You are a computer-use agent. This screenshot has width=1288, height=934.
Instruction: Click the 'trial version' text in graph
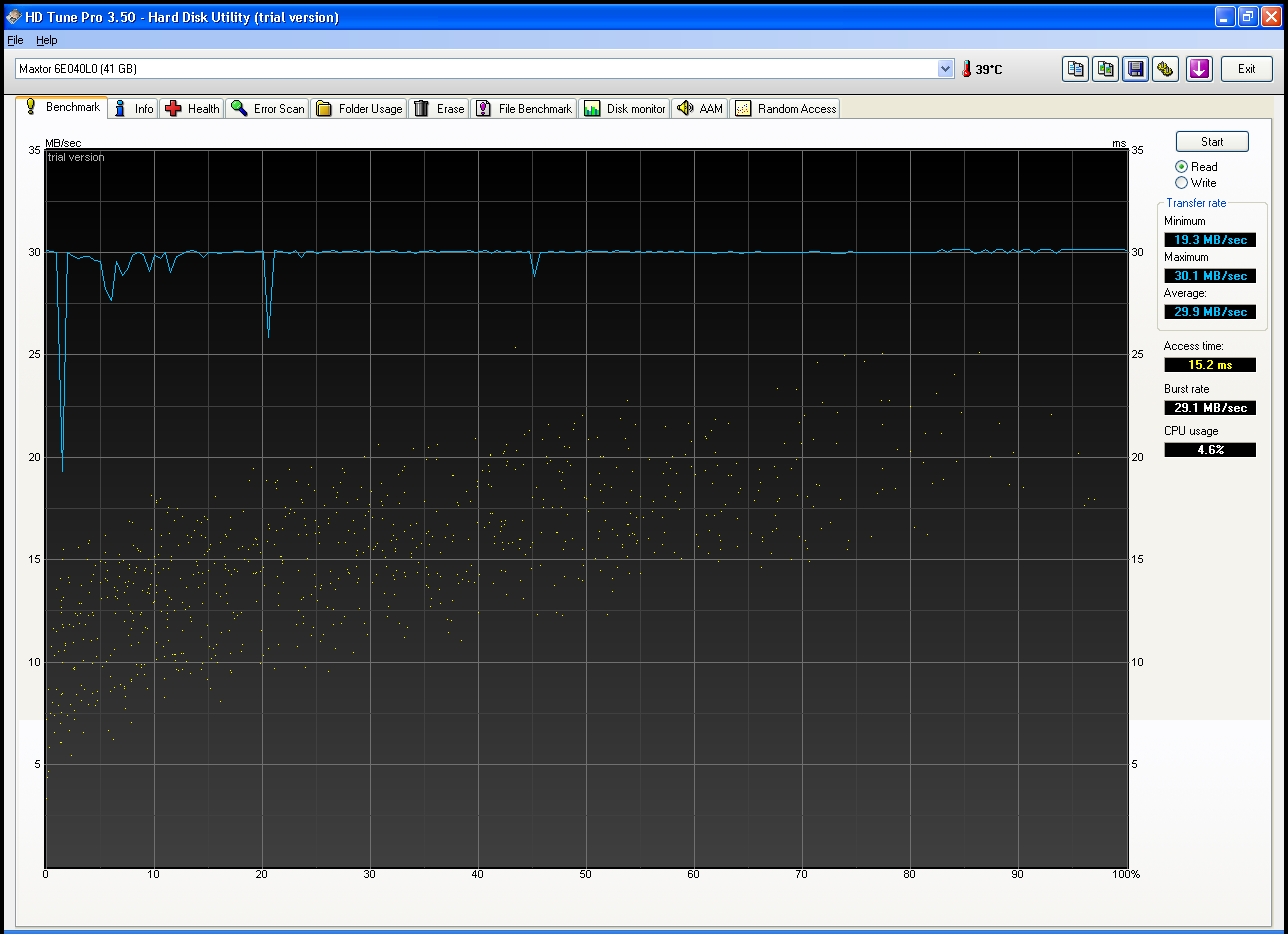click(76, 157)
